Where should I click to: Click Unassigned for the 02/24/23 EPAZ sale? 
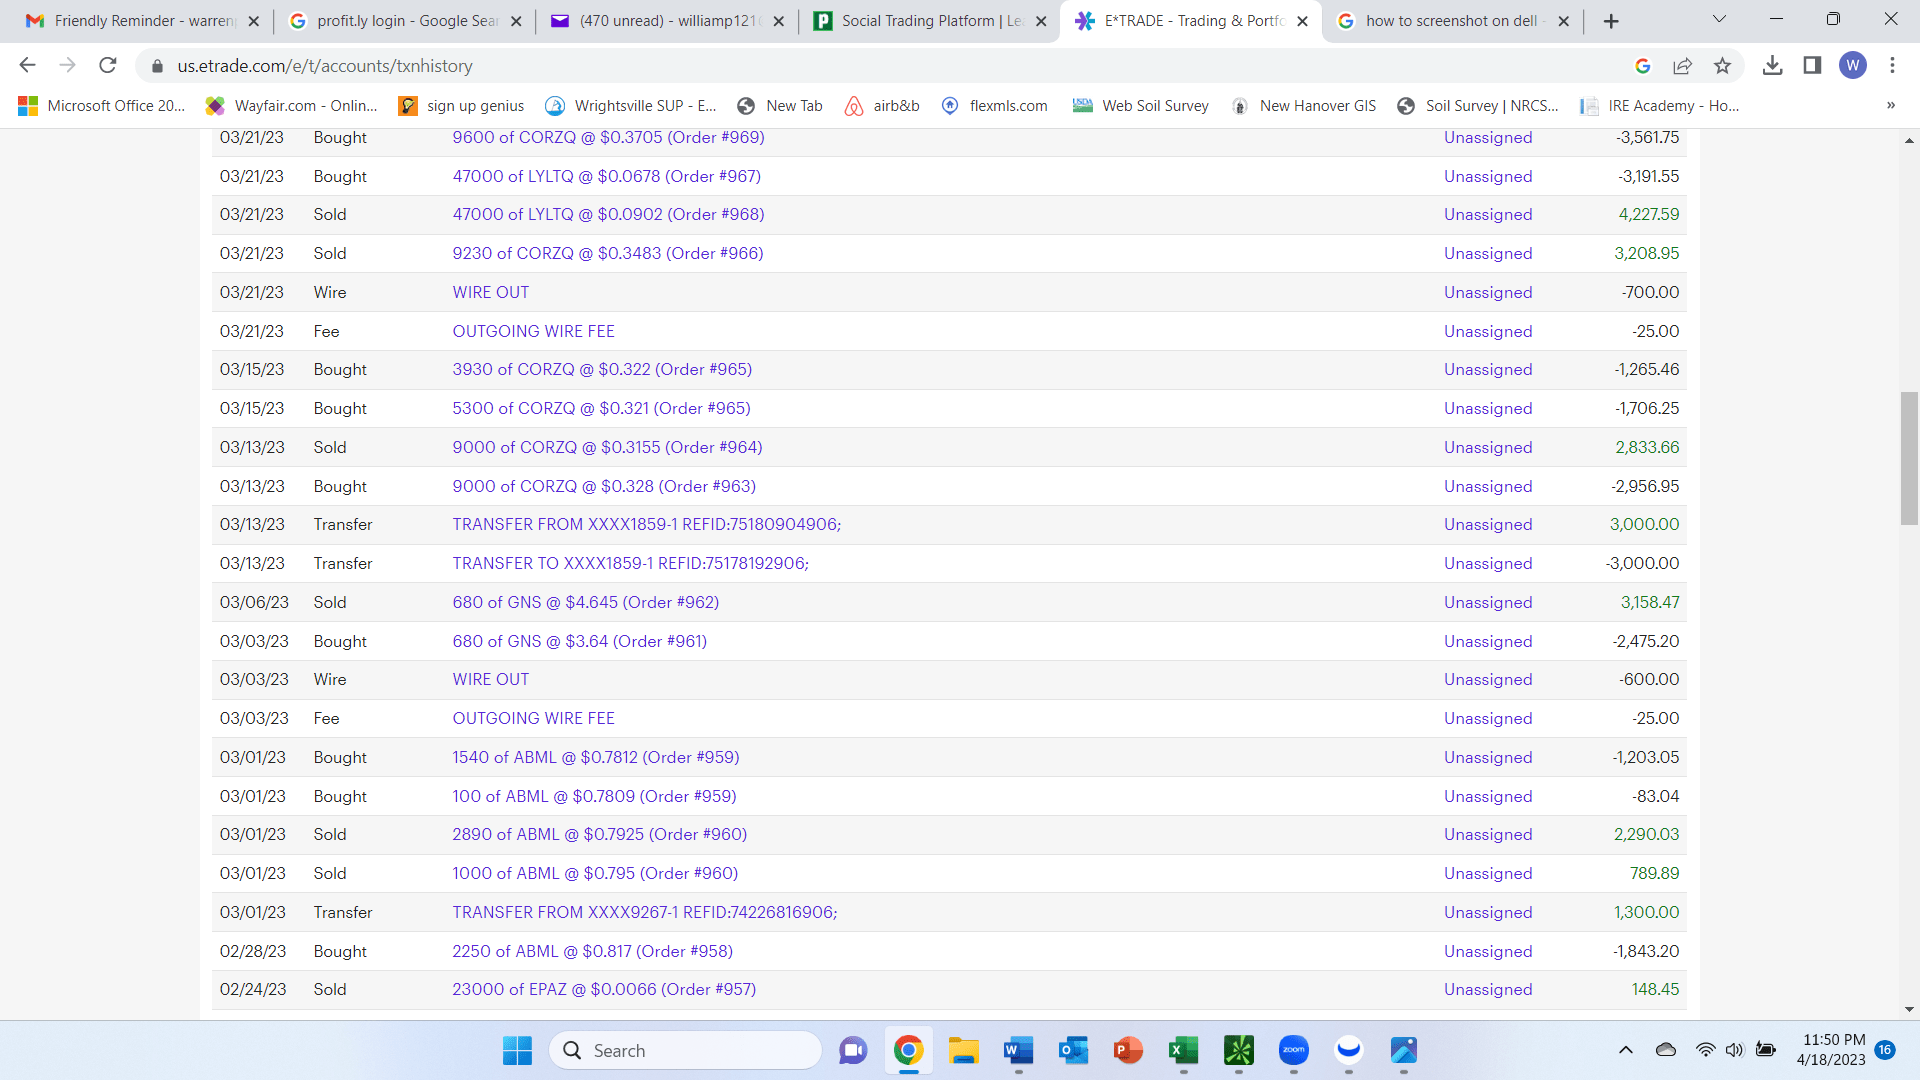(x=1487, y=989)
